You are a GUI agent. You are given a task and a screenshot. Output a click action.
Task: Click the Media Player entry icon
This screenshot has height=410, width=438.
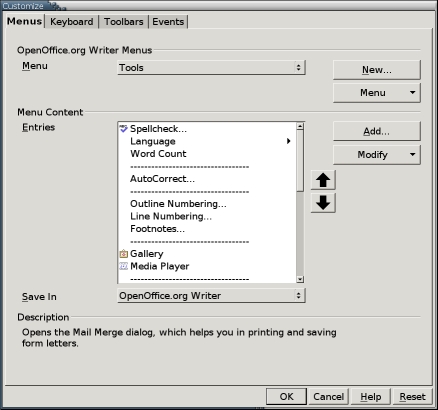point(124,266)
